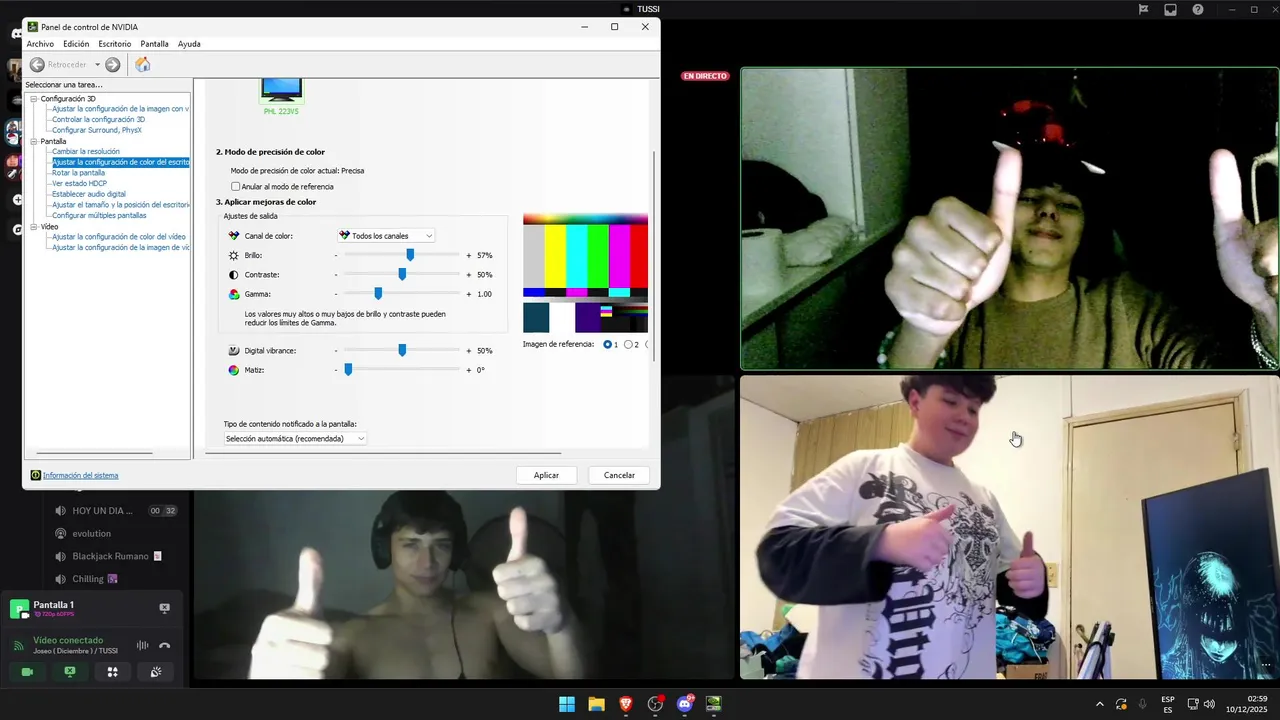This screenshot has width=1280, height=720.
Task: Show hidden tray icons chevron
Action: point(1100,704)
